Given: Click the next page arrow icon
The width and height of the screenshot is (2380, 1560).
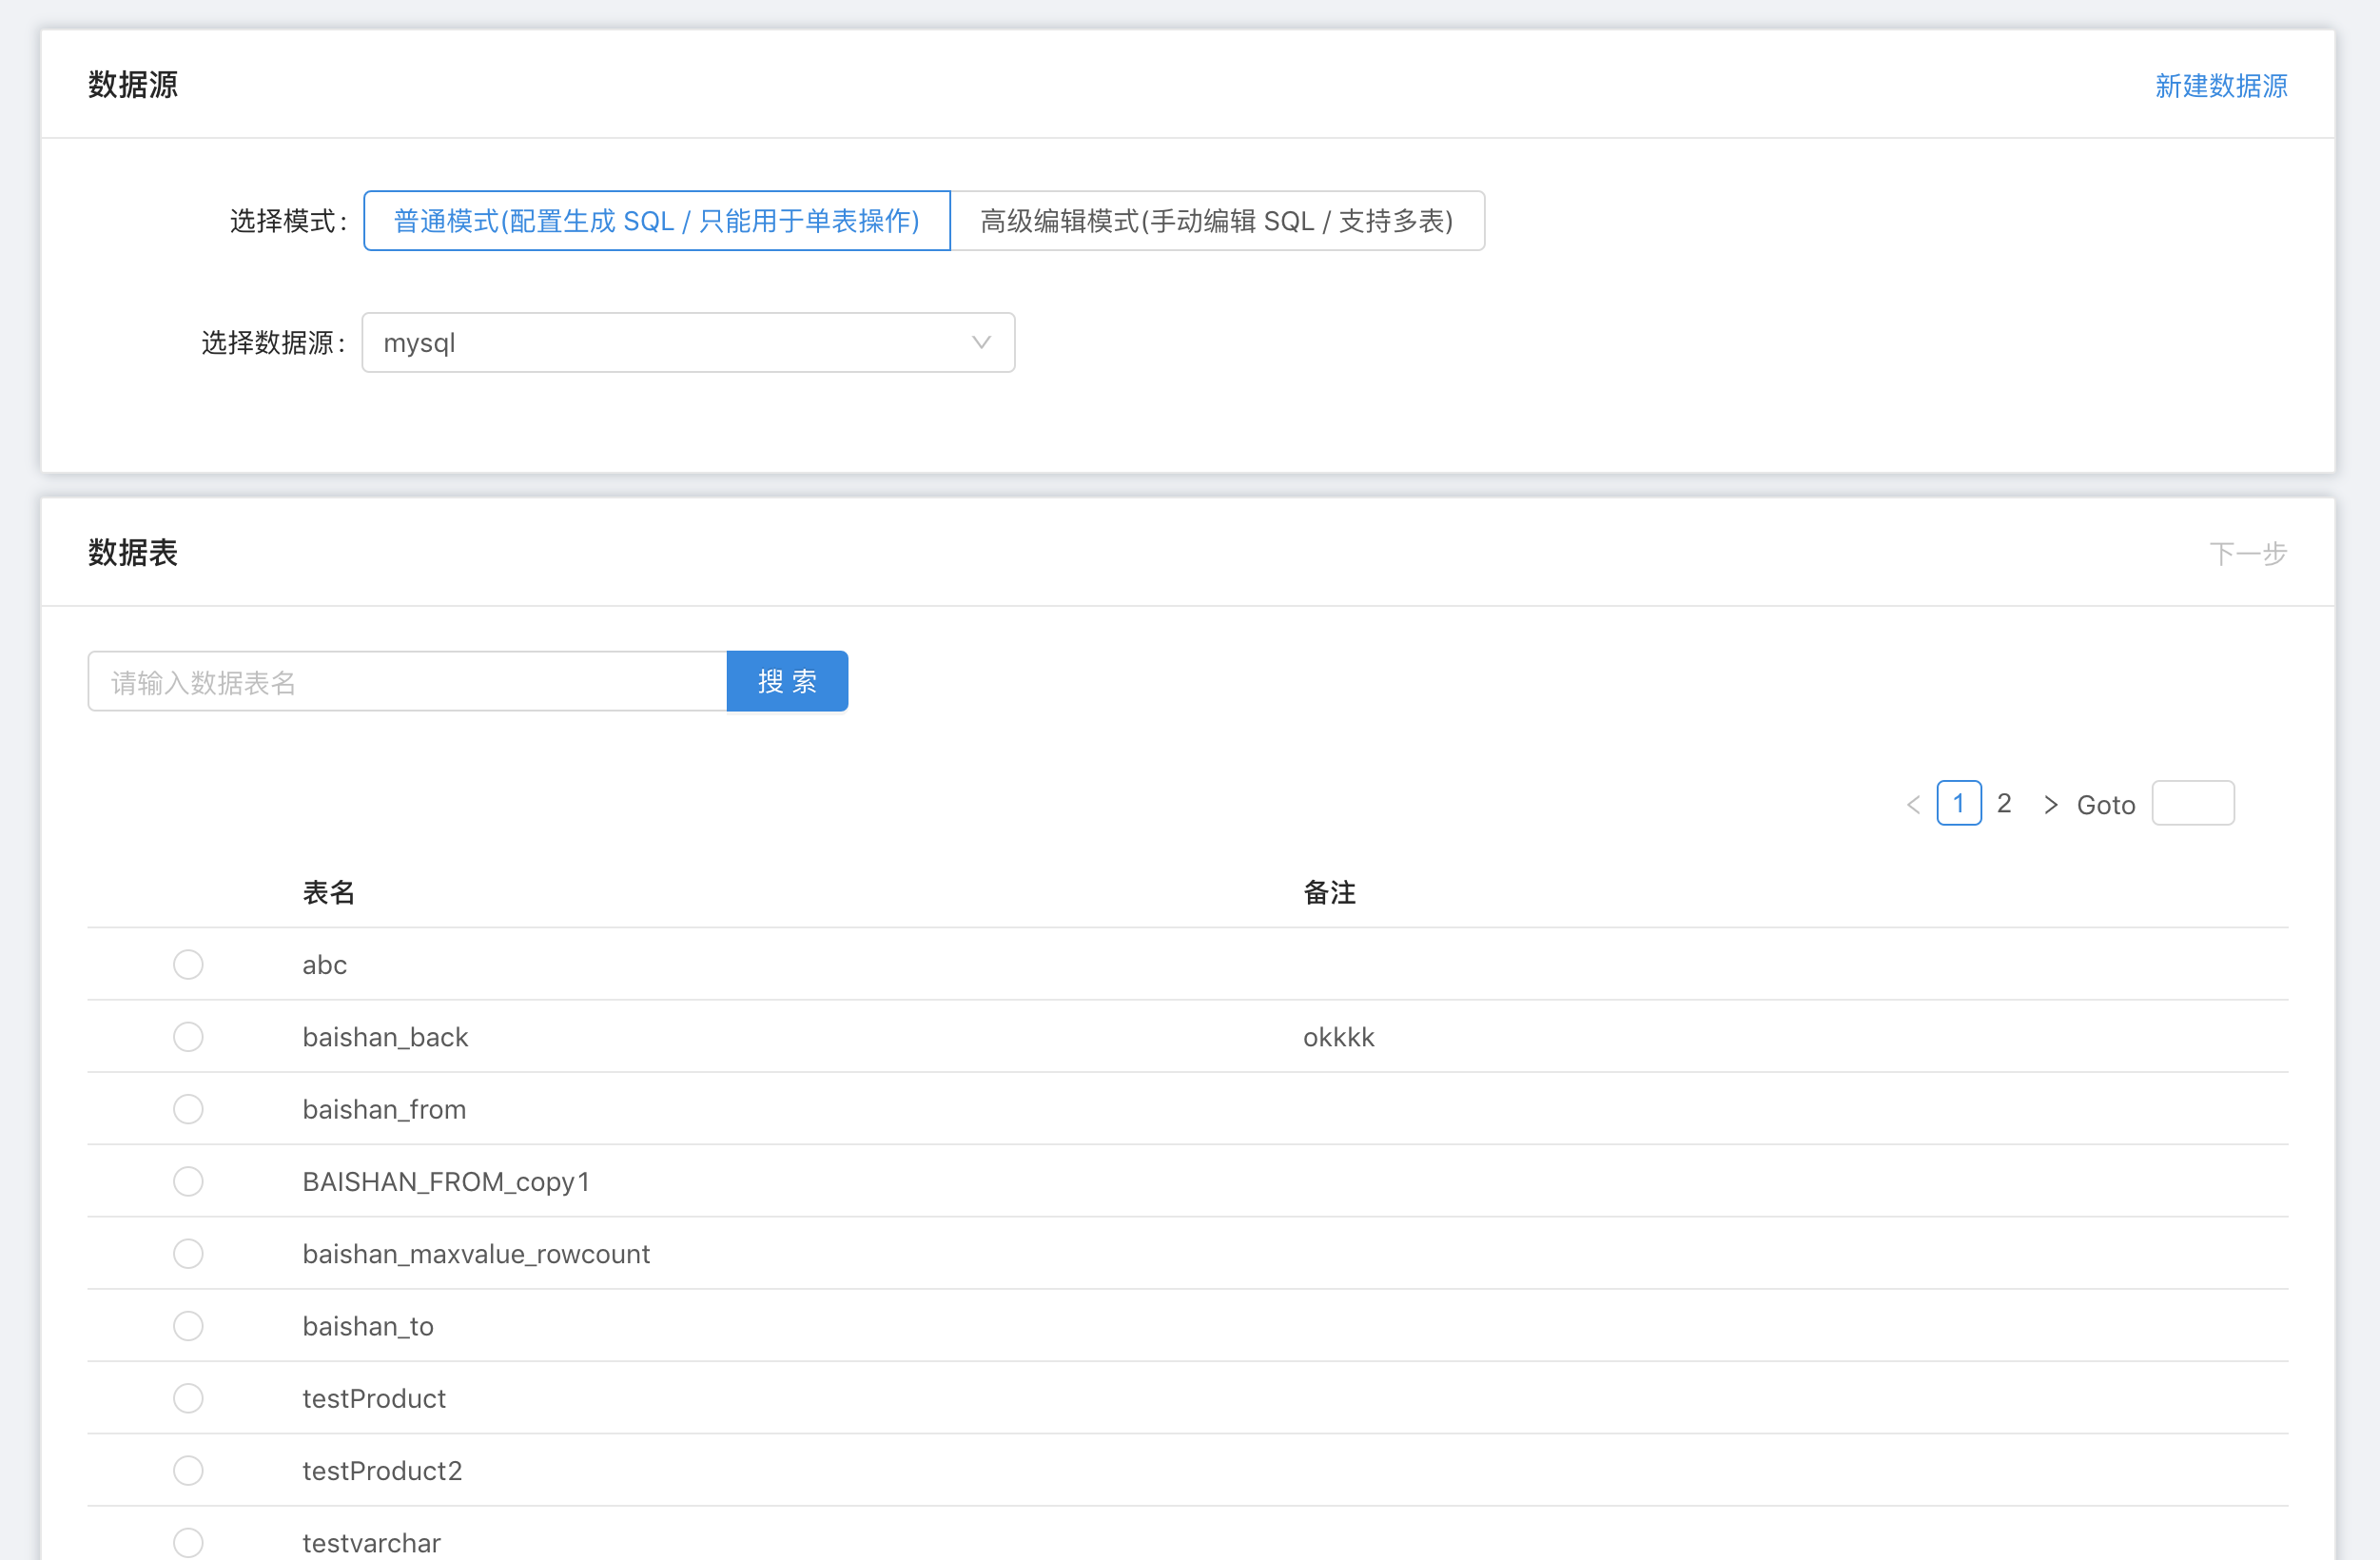Looking at the screenshot, I should pos(2050,804).
